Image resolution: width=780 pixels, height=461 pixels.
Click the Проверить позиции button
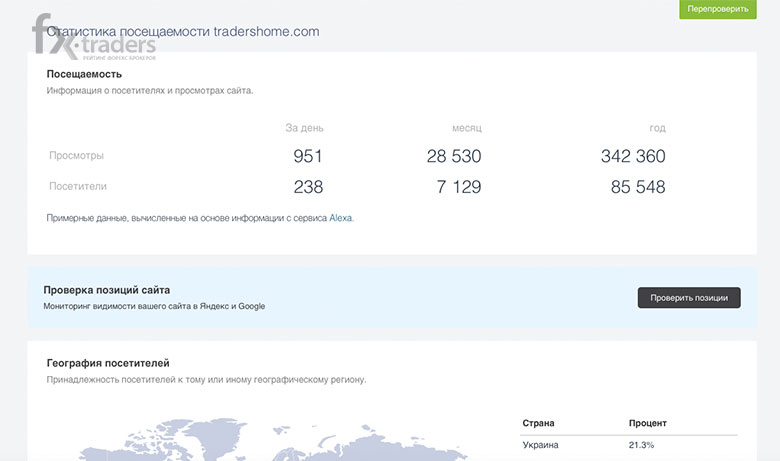tap(689, 297)
